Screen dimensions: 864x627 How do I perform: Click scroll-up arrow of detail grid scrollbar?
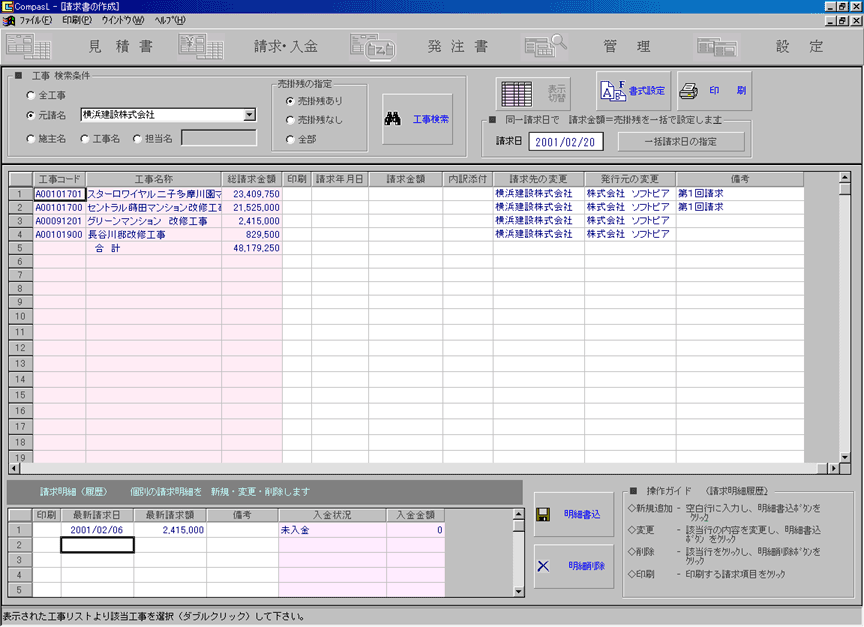pyautogui.click(x=519, y=514)
